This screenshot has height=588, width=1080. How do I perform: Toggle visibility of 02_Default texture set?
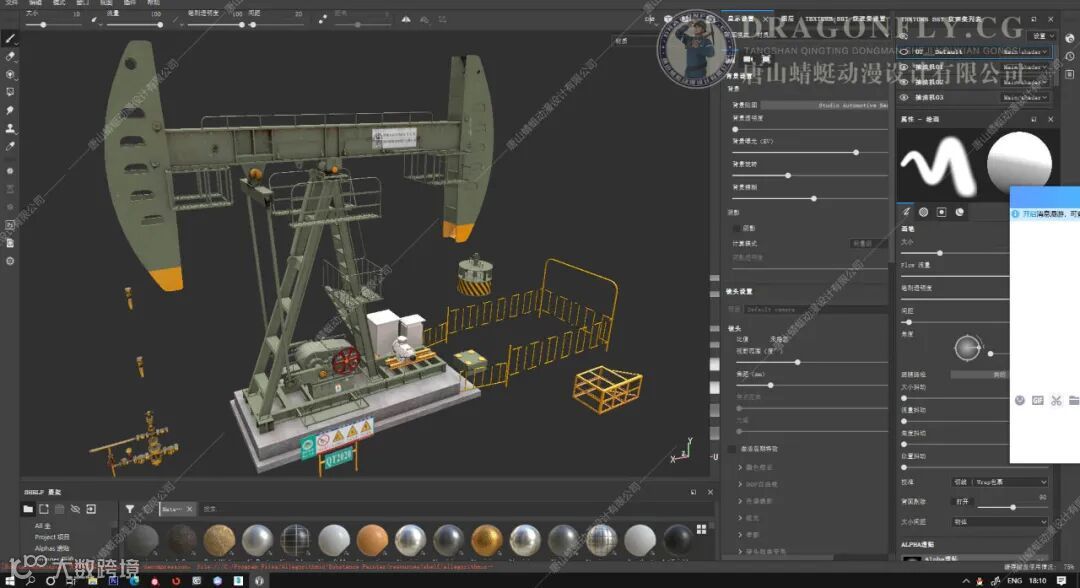pos(904,52)
